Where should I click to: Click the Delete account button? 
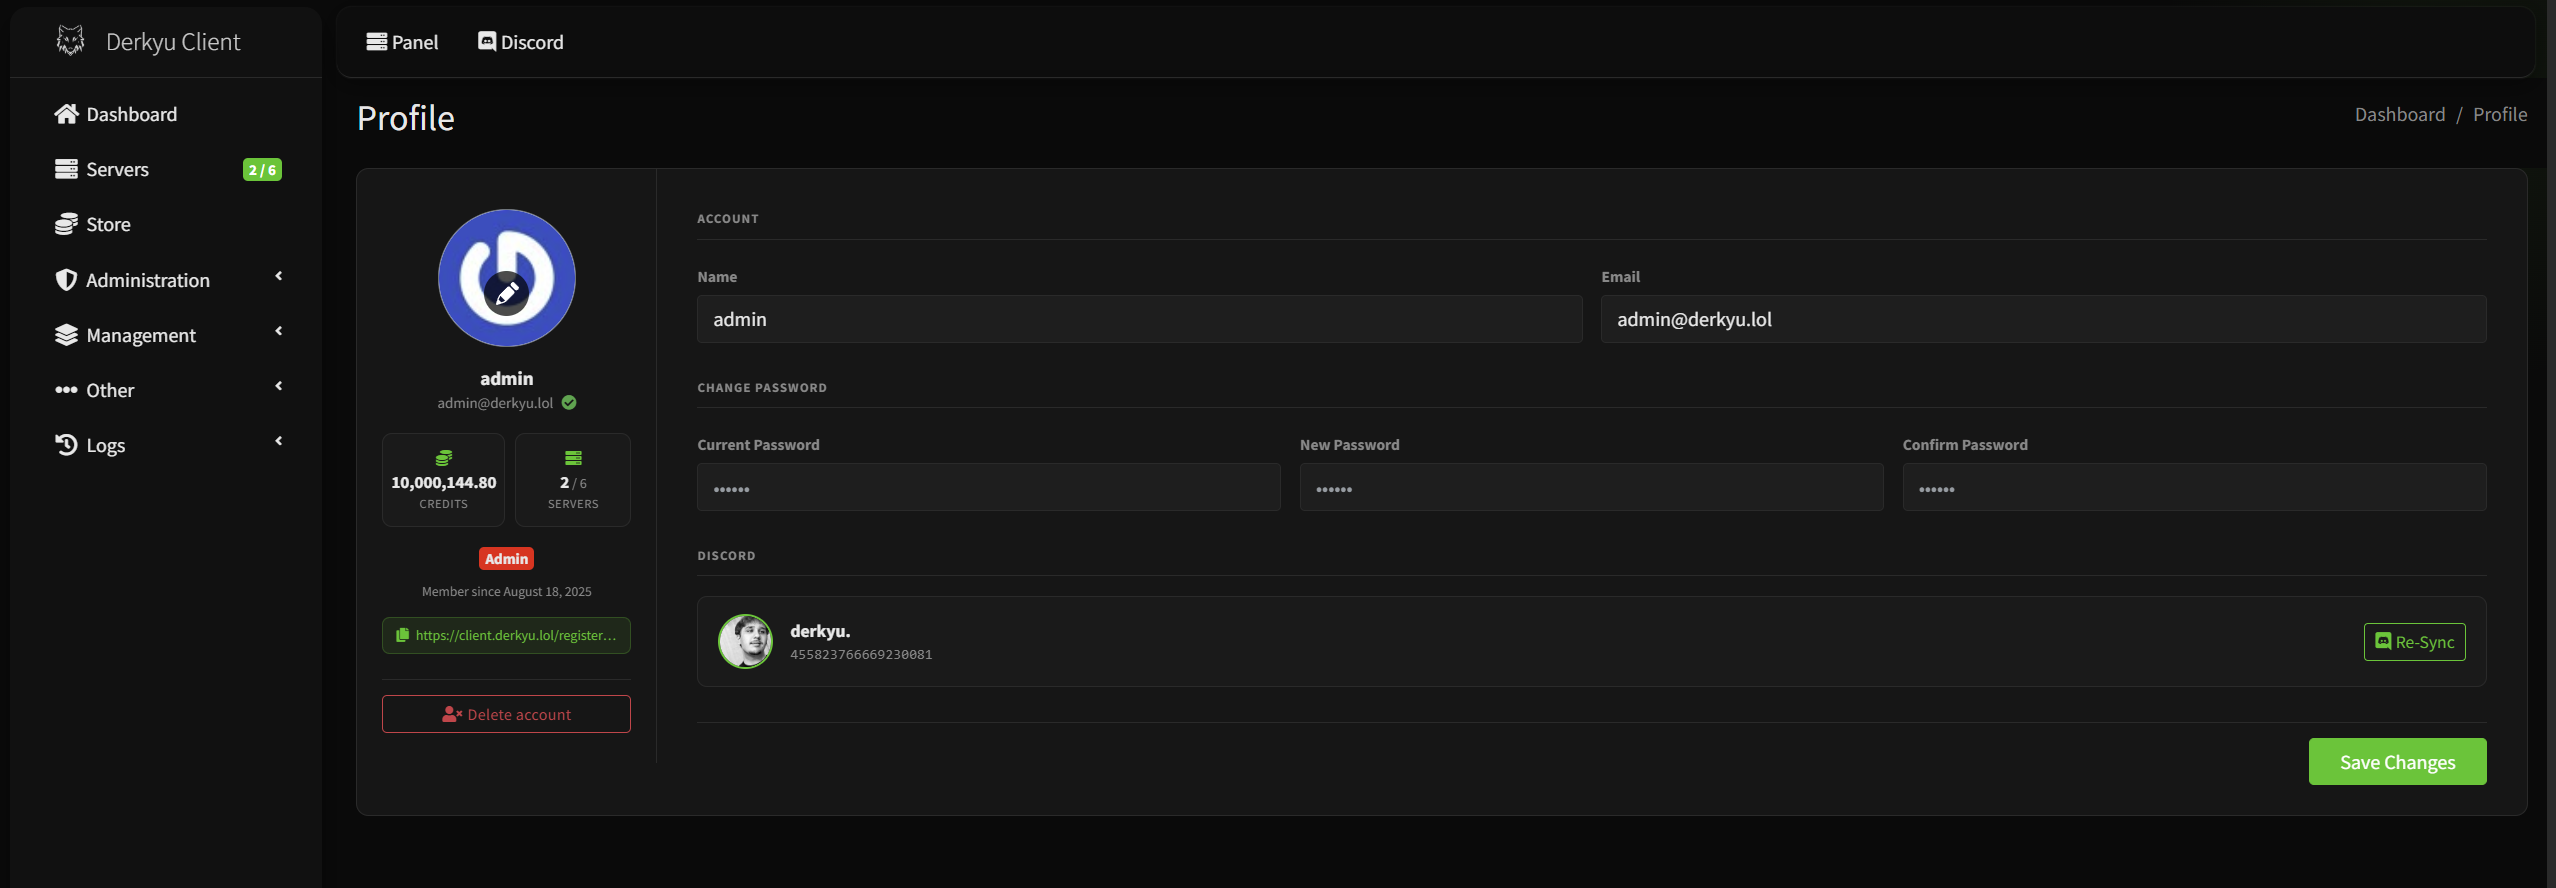coord(506,714)
